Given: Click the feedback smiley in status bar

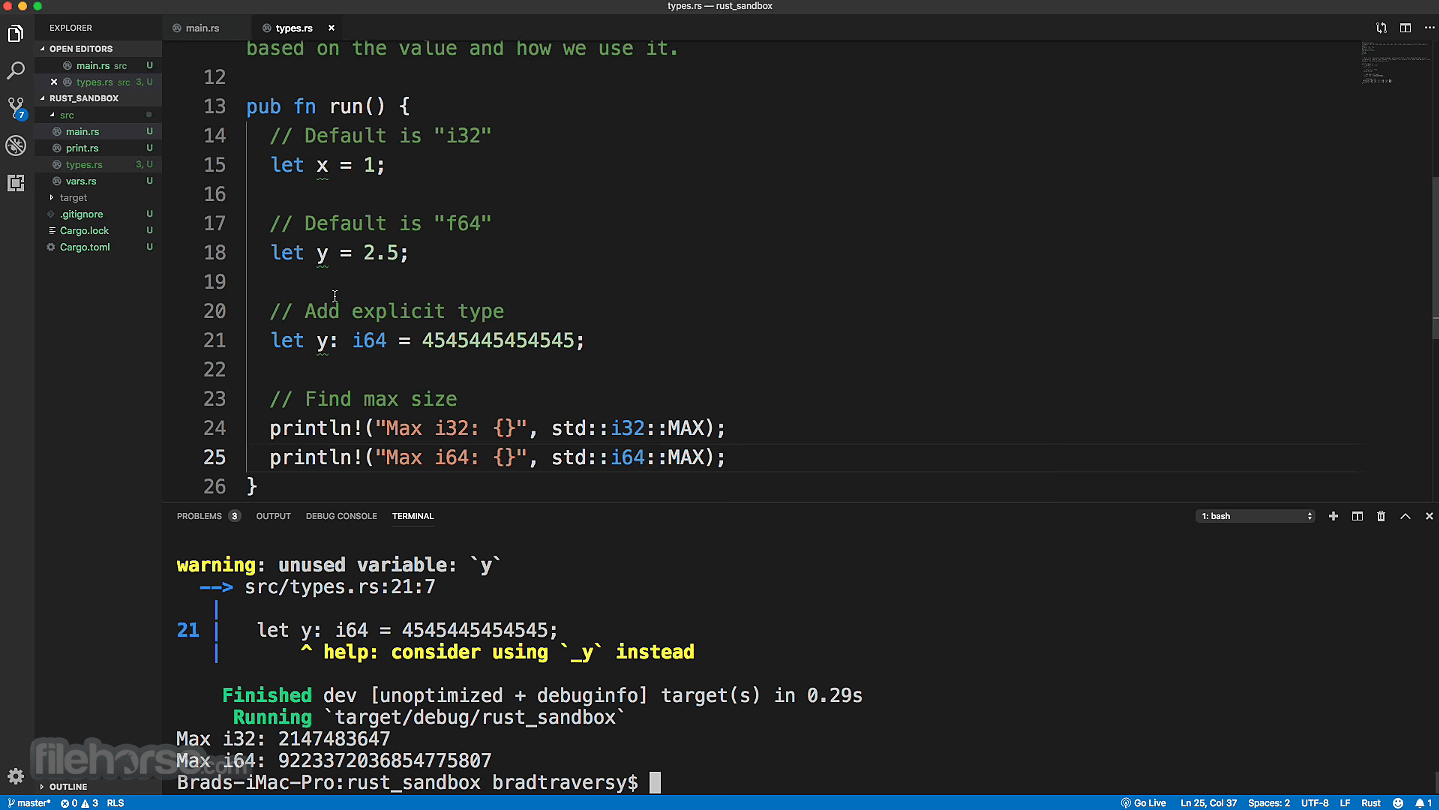Looking at the screenshot, I should click(1398, 803).
